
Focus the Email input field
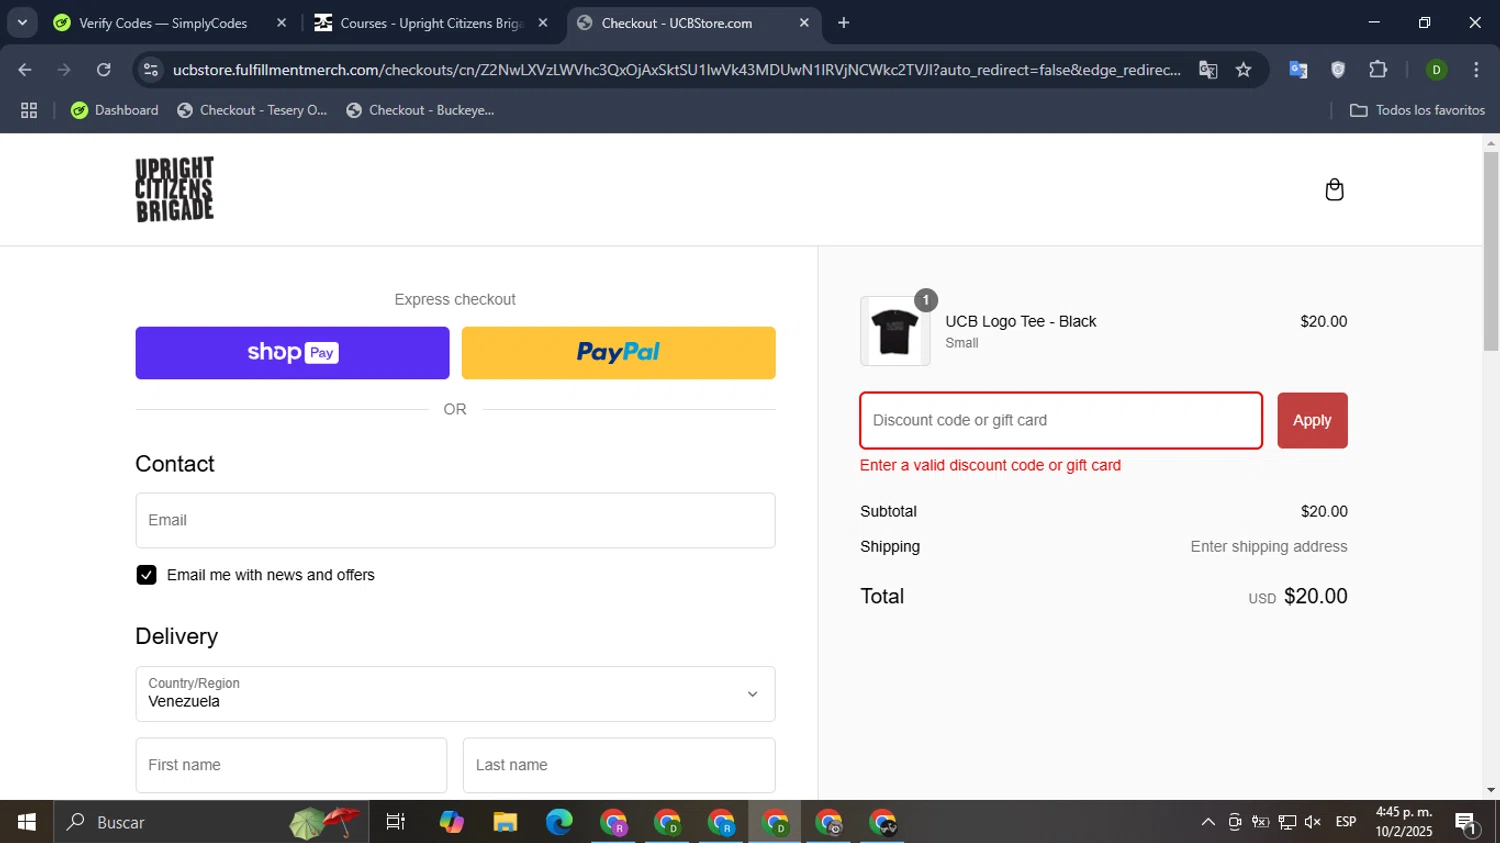(x=455, y=520)
